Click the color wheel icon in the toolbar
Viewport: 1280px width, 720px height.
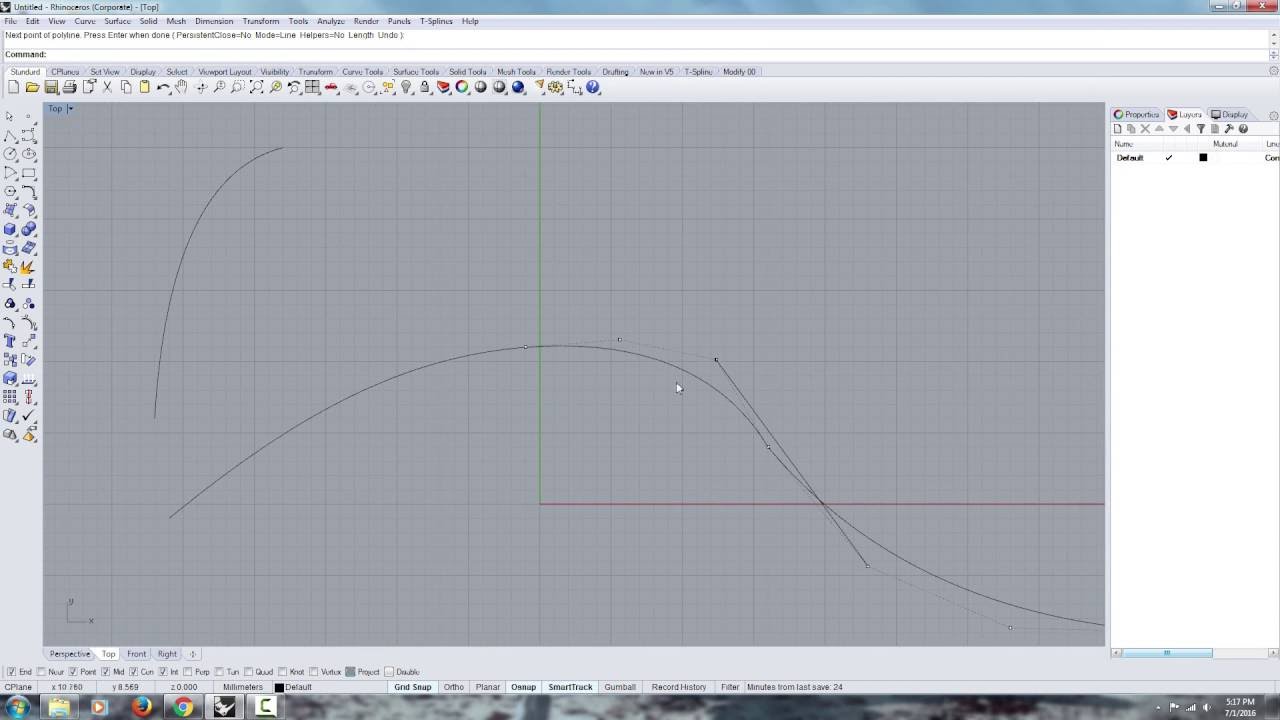tap(462, 88)
